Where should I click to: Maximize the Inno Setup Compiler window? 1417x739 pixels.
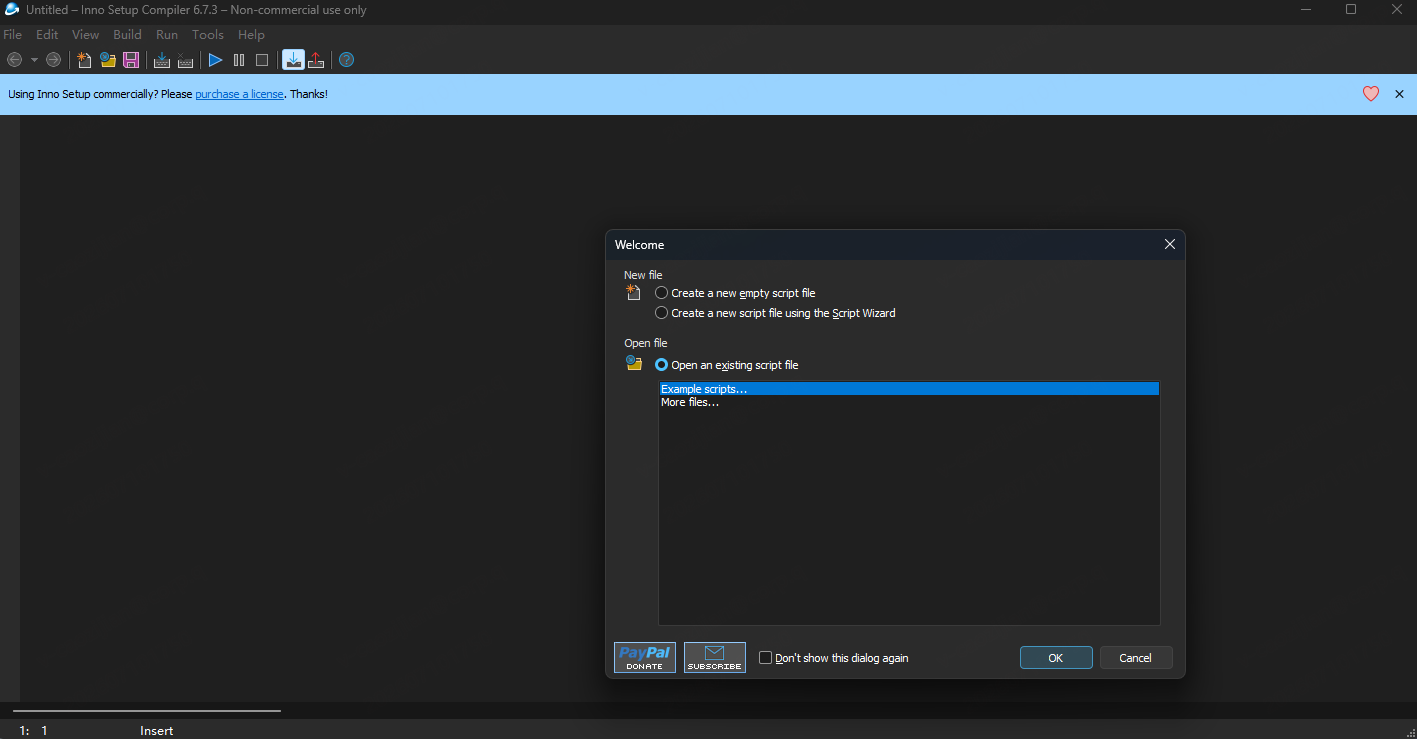(1351, 10)
